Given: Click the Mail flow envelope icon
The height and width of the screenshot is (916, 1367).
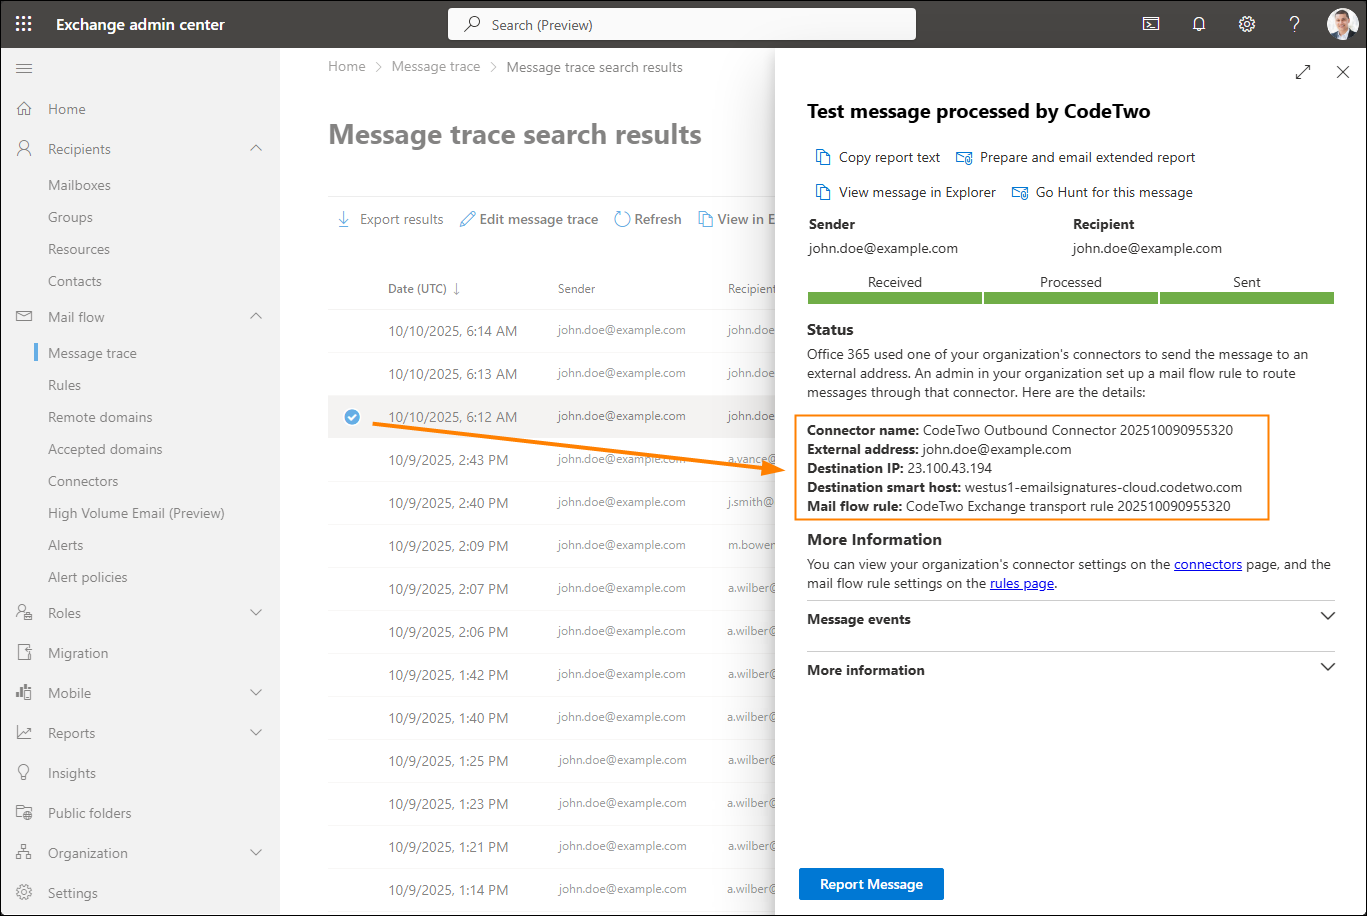Looking at the screenshot, I should pyautogui.click(x=24, y=317).
